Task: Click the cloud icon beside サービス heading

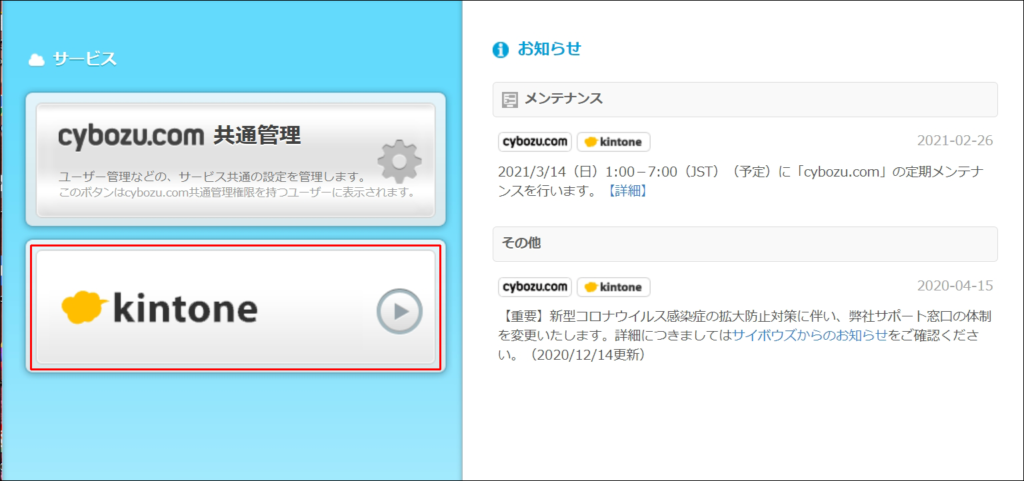Action: 37,60
